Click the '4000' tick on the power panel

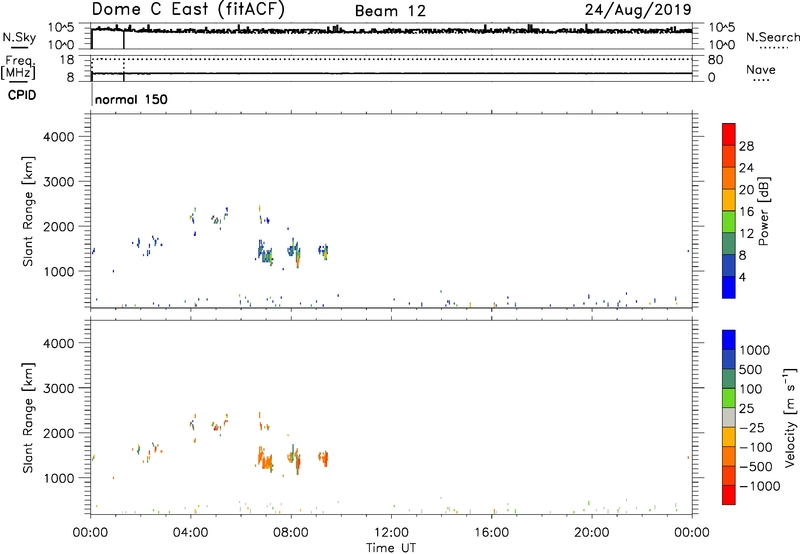tap(59, 137)
